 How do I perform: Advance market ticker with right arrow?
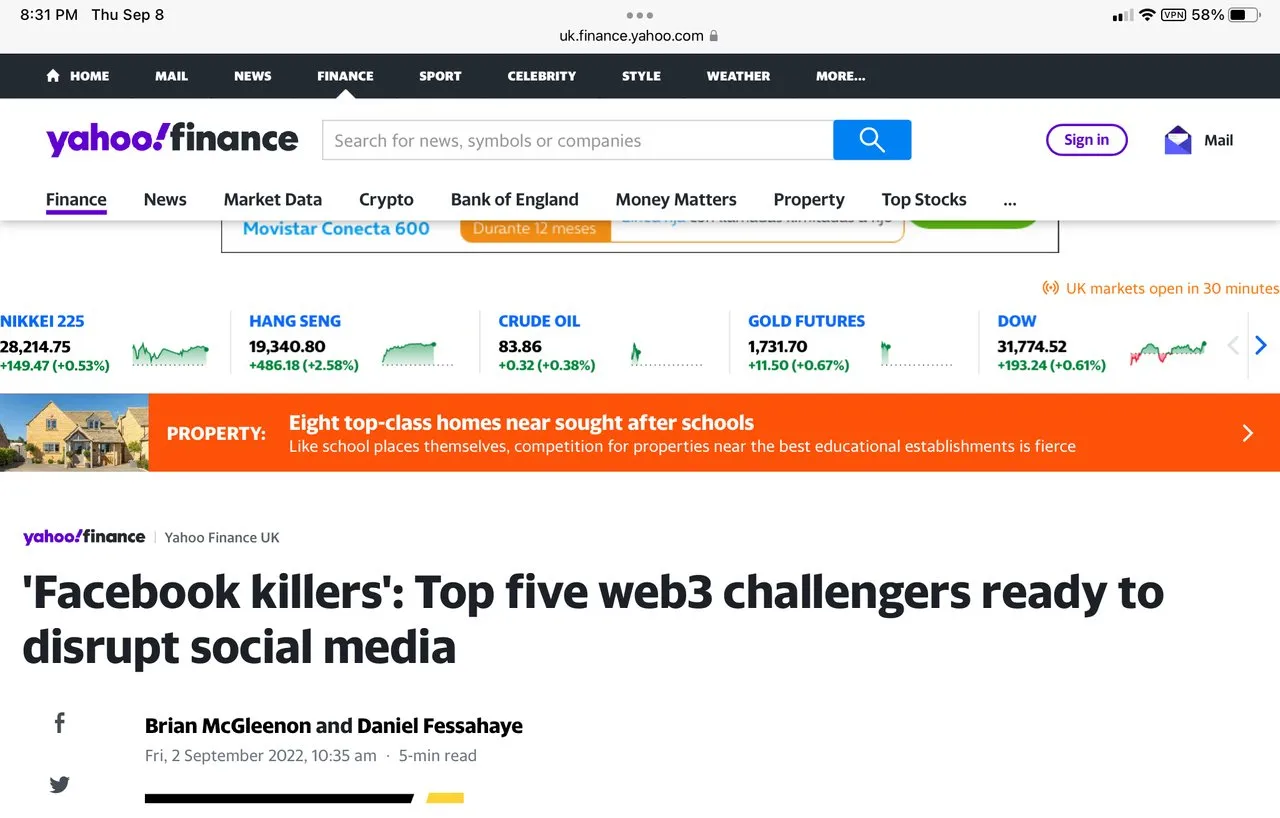click(x=1261, y=345)
